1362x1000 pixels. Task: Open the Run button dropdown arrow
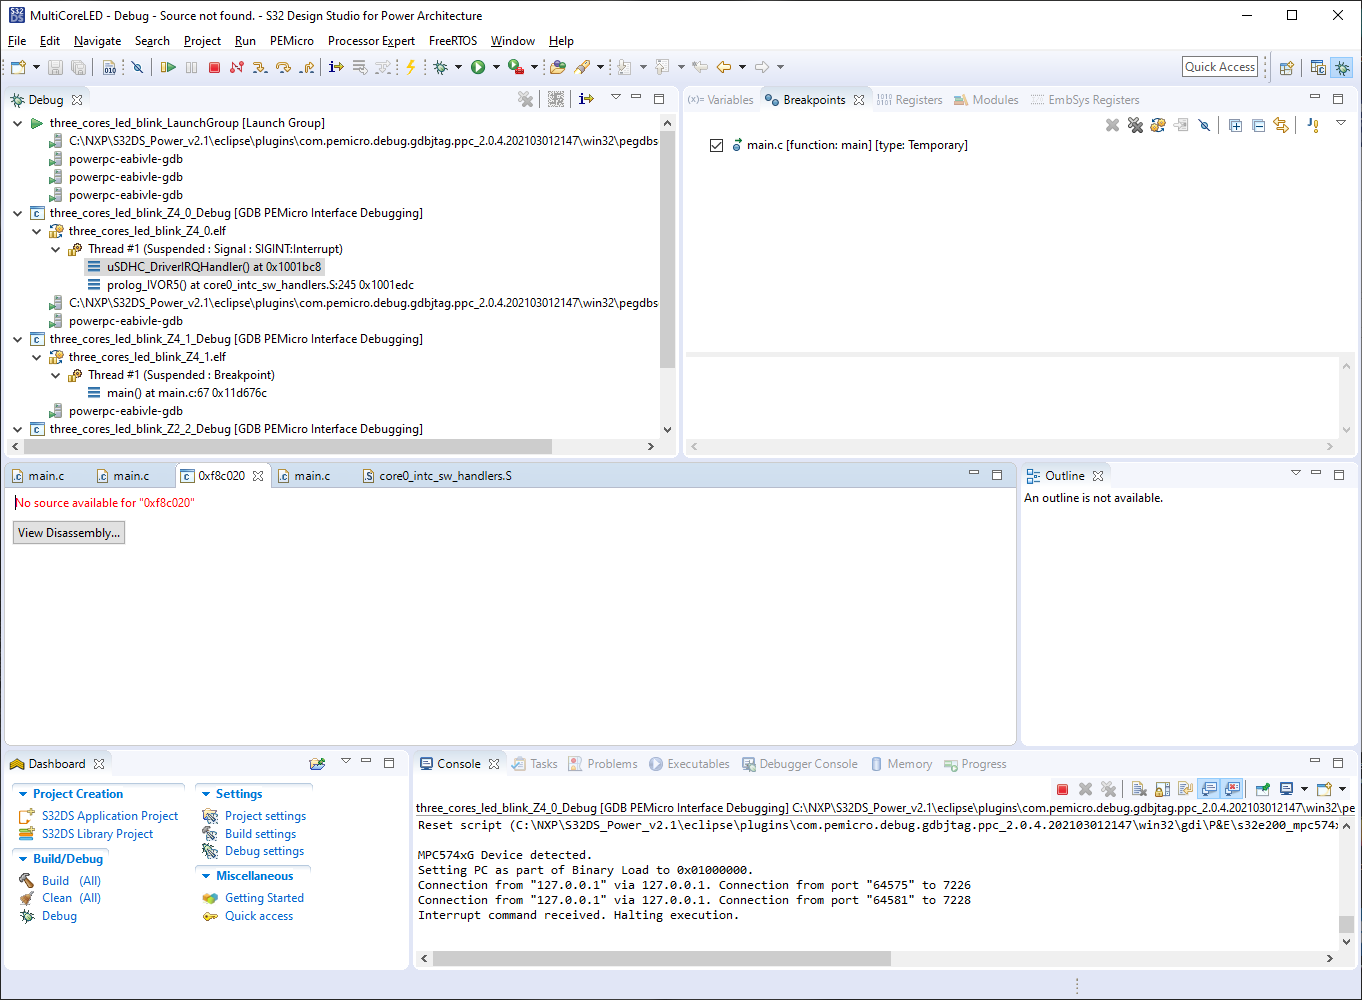(x=497, y=67)
